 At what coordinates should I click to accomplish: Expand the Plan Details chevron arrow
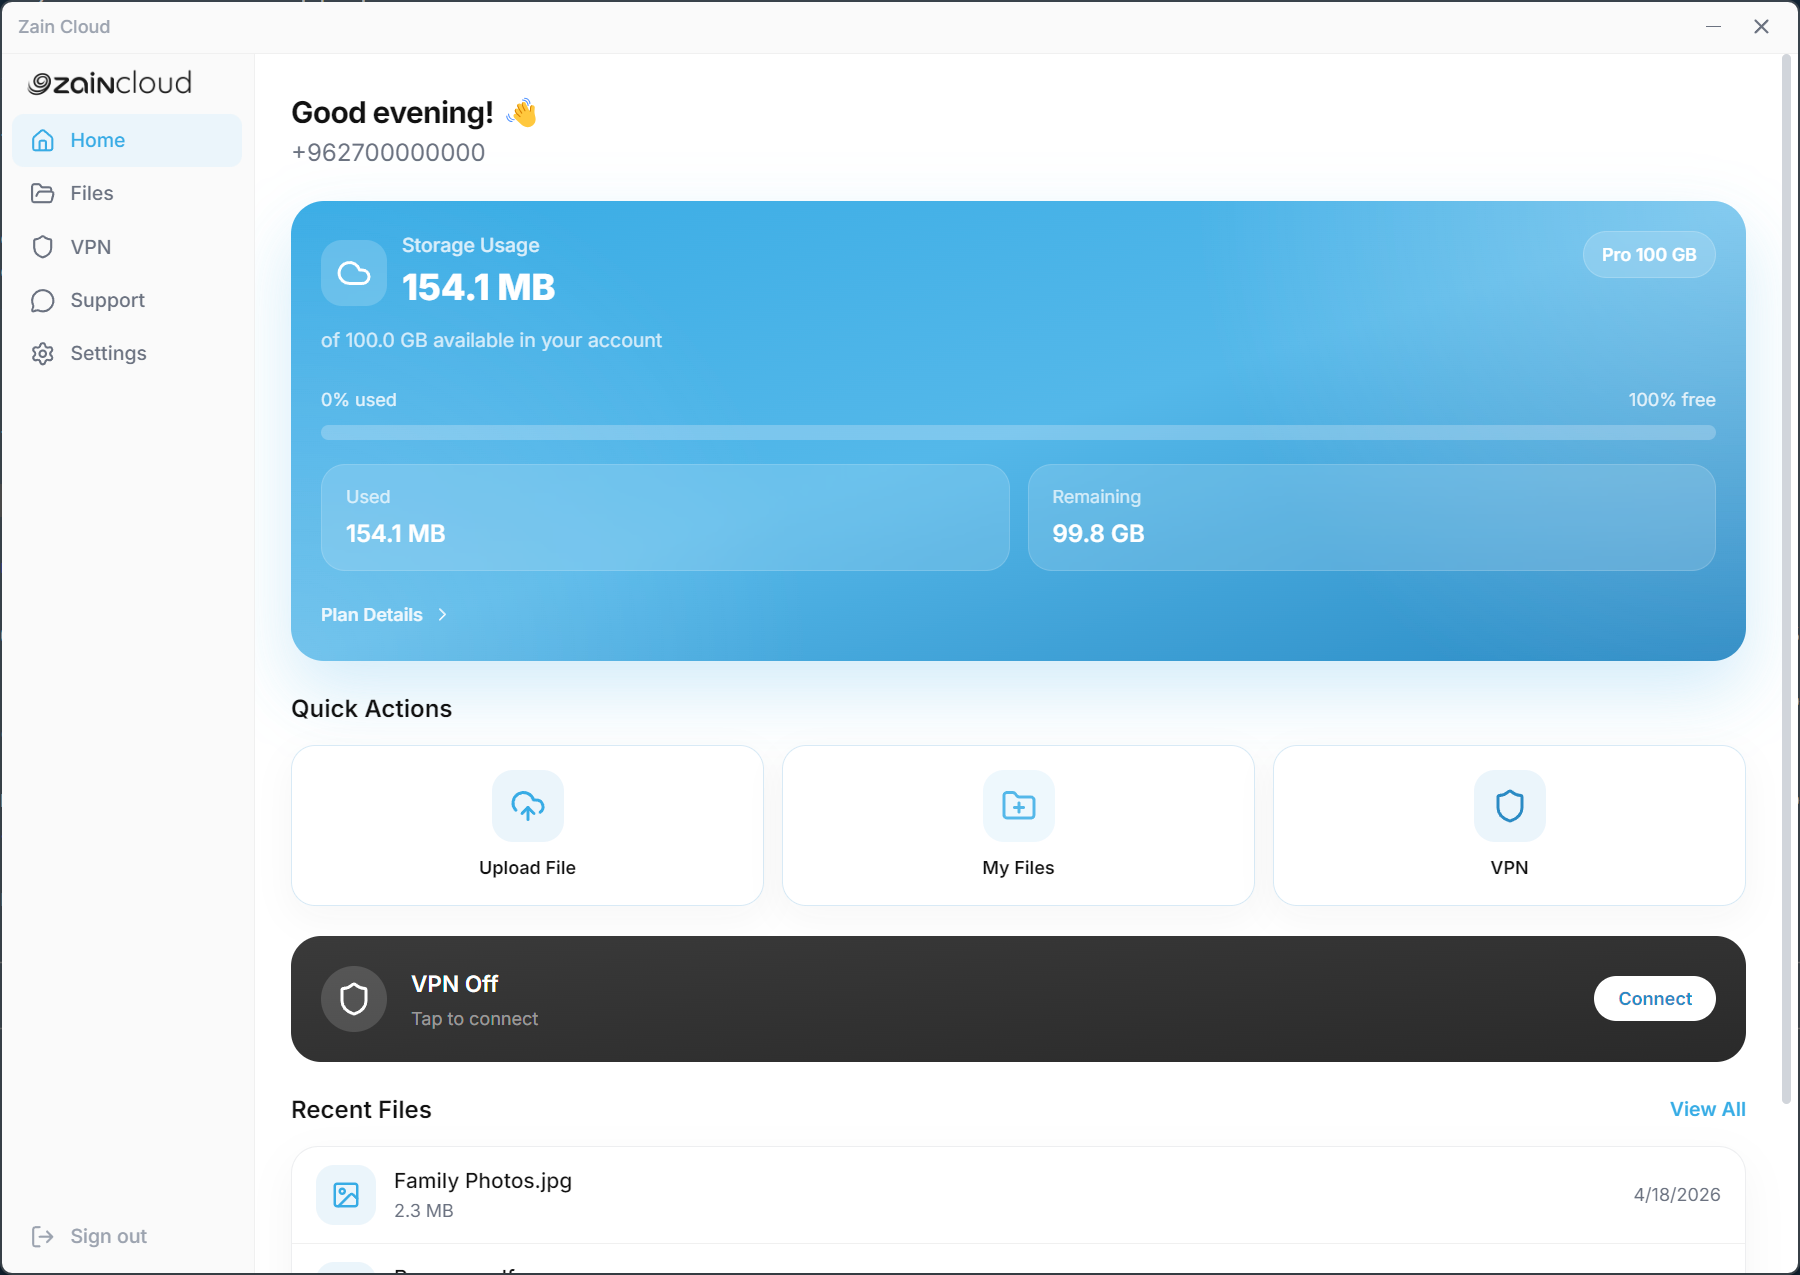[442, 615]
